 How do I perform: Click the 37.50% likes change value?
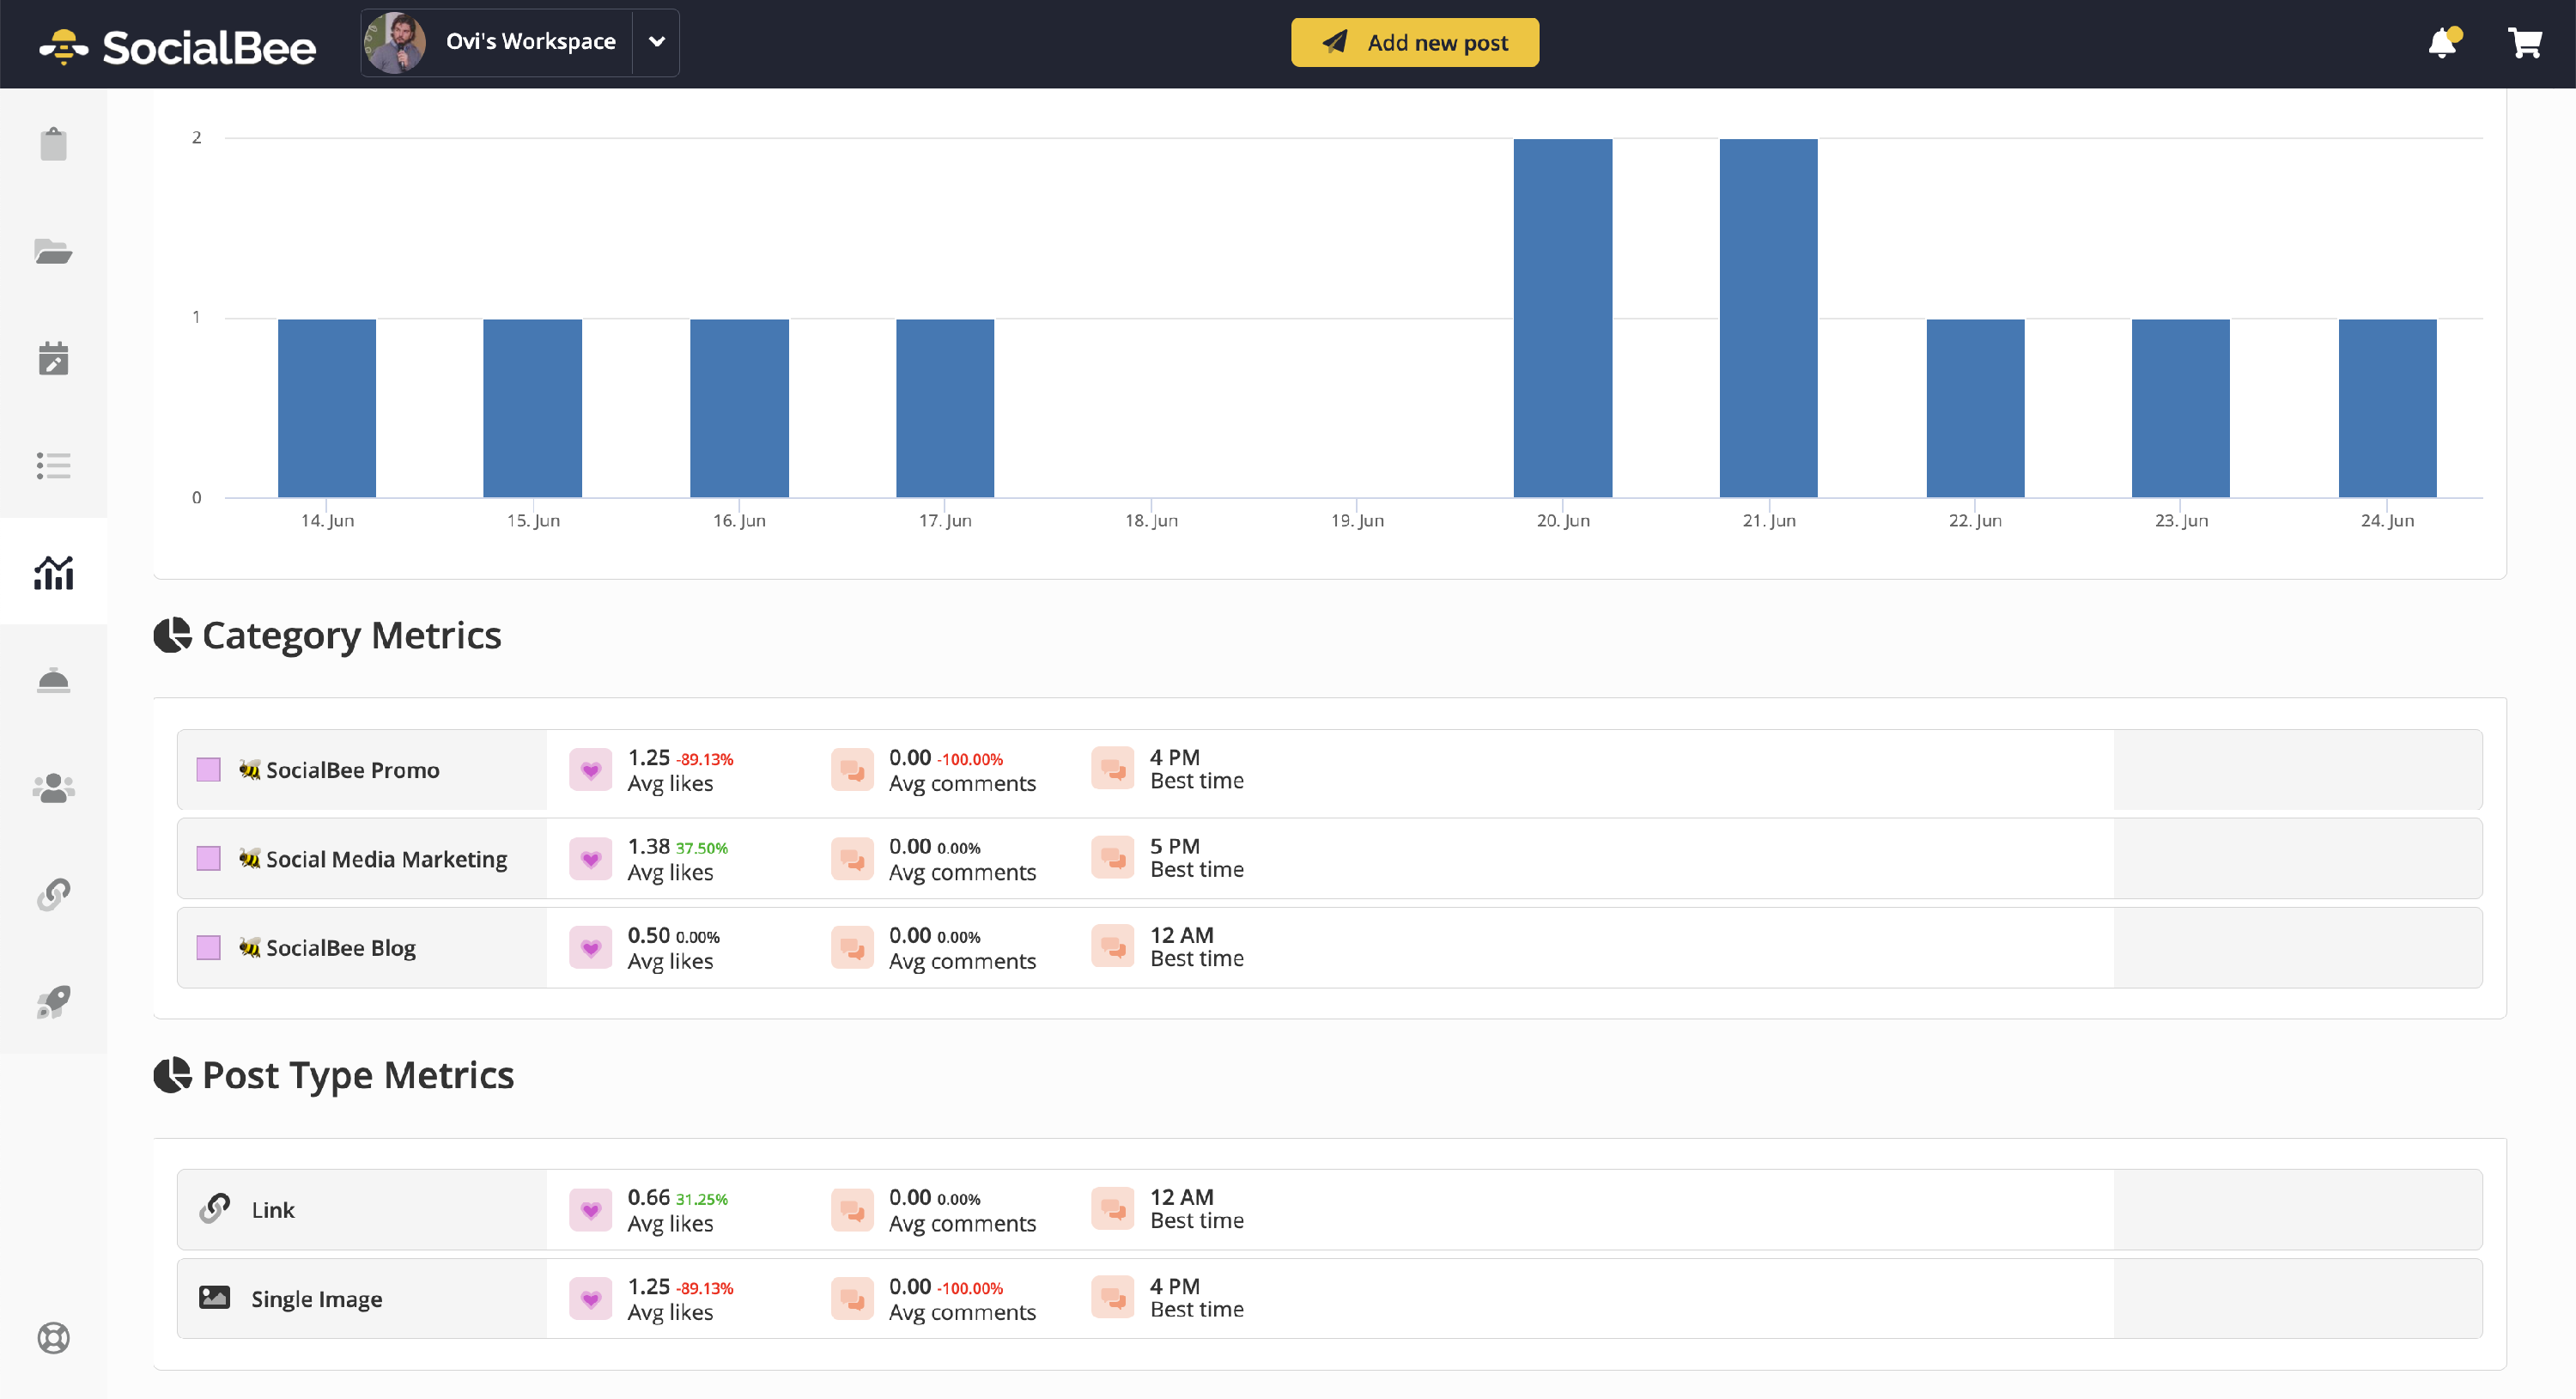tap(702, 848)
